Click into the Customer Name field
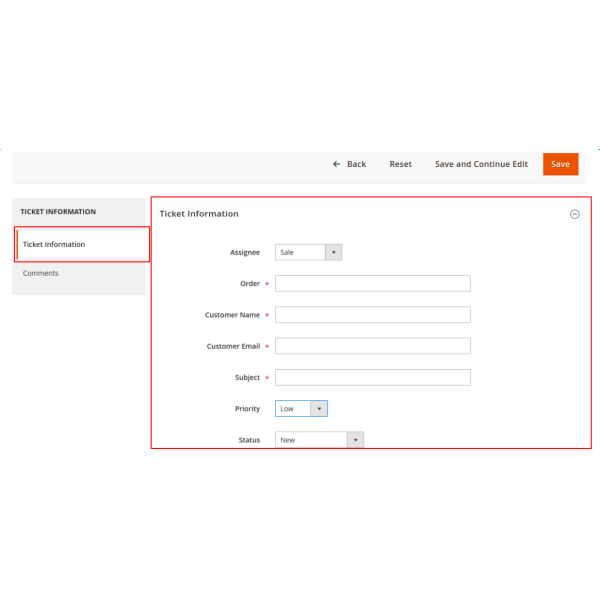 click(x=372, y=315)
